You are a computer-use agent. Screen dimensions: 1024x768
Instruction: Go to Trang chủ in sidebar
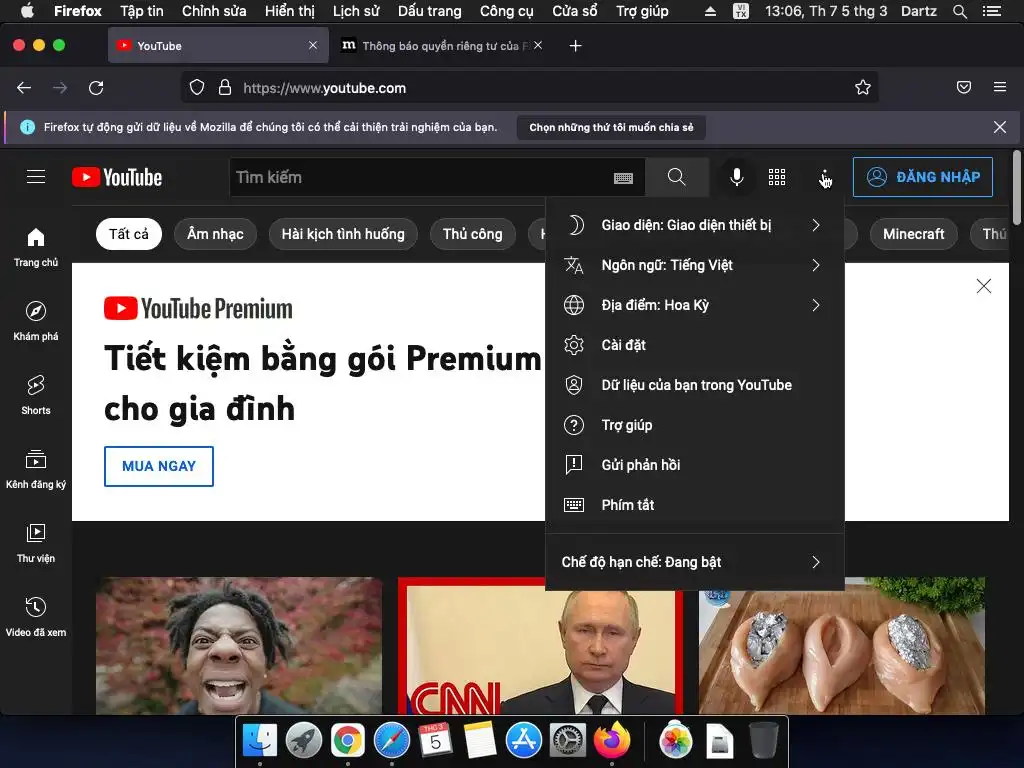click(36, 247)
